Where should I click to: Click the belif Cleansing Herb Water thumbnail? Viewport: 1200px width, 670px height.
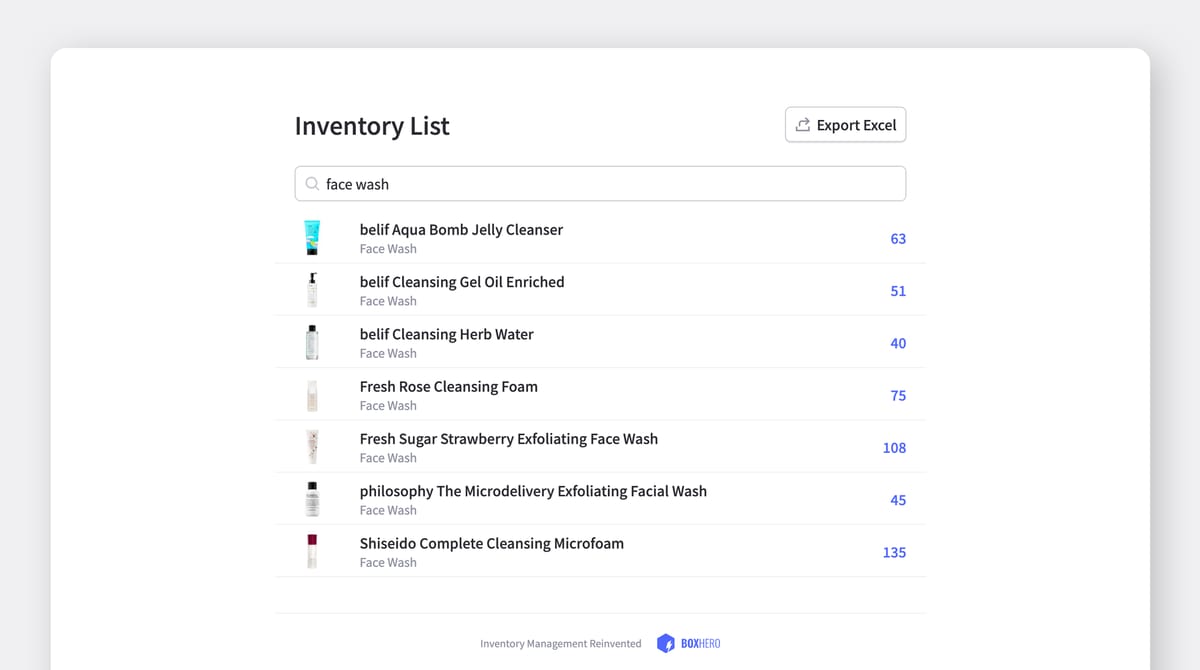pyautogui.click(x=311, y=341)
